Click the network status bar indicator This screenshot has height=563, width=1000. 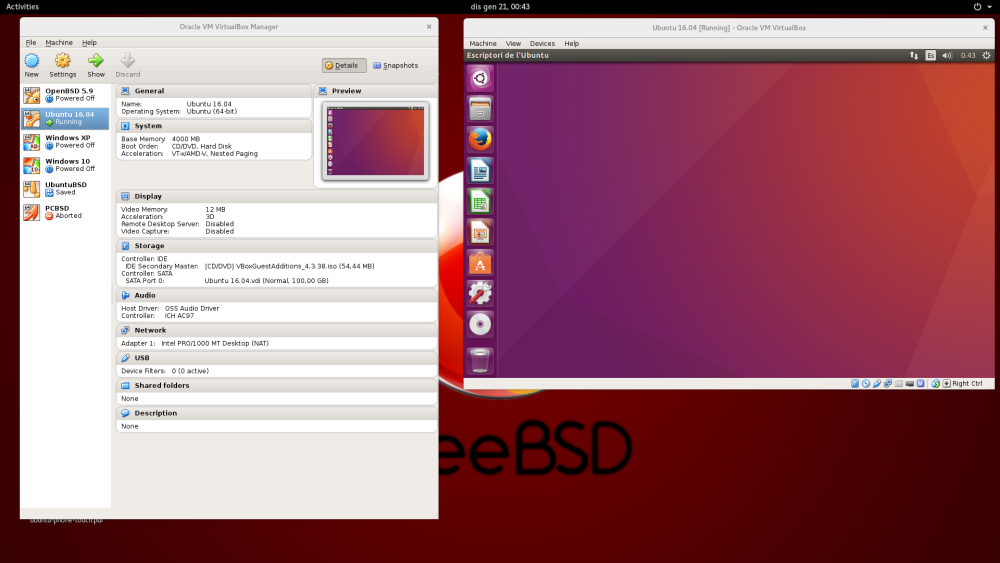888,384
